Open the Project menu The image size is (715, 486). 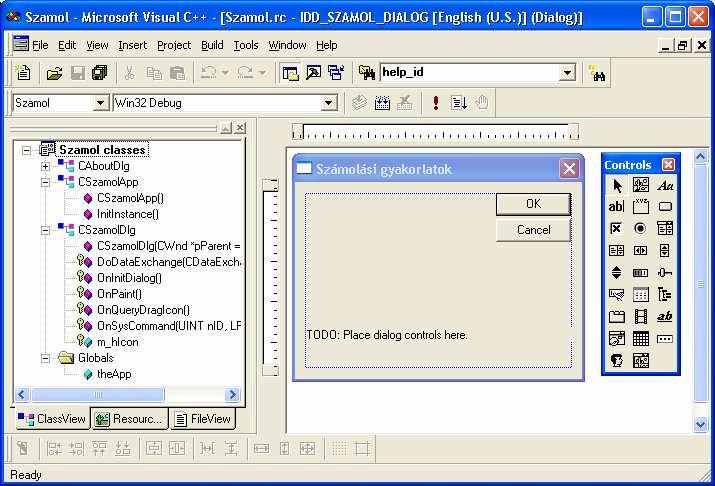pos(174,45)
